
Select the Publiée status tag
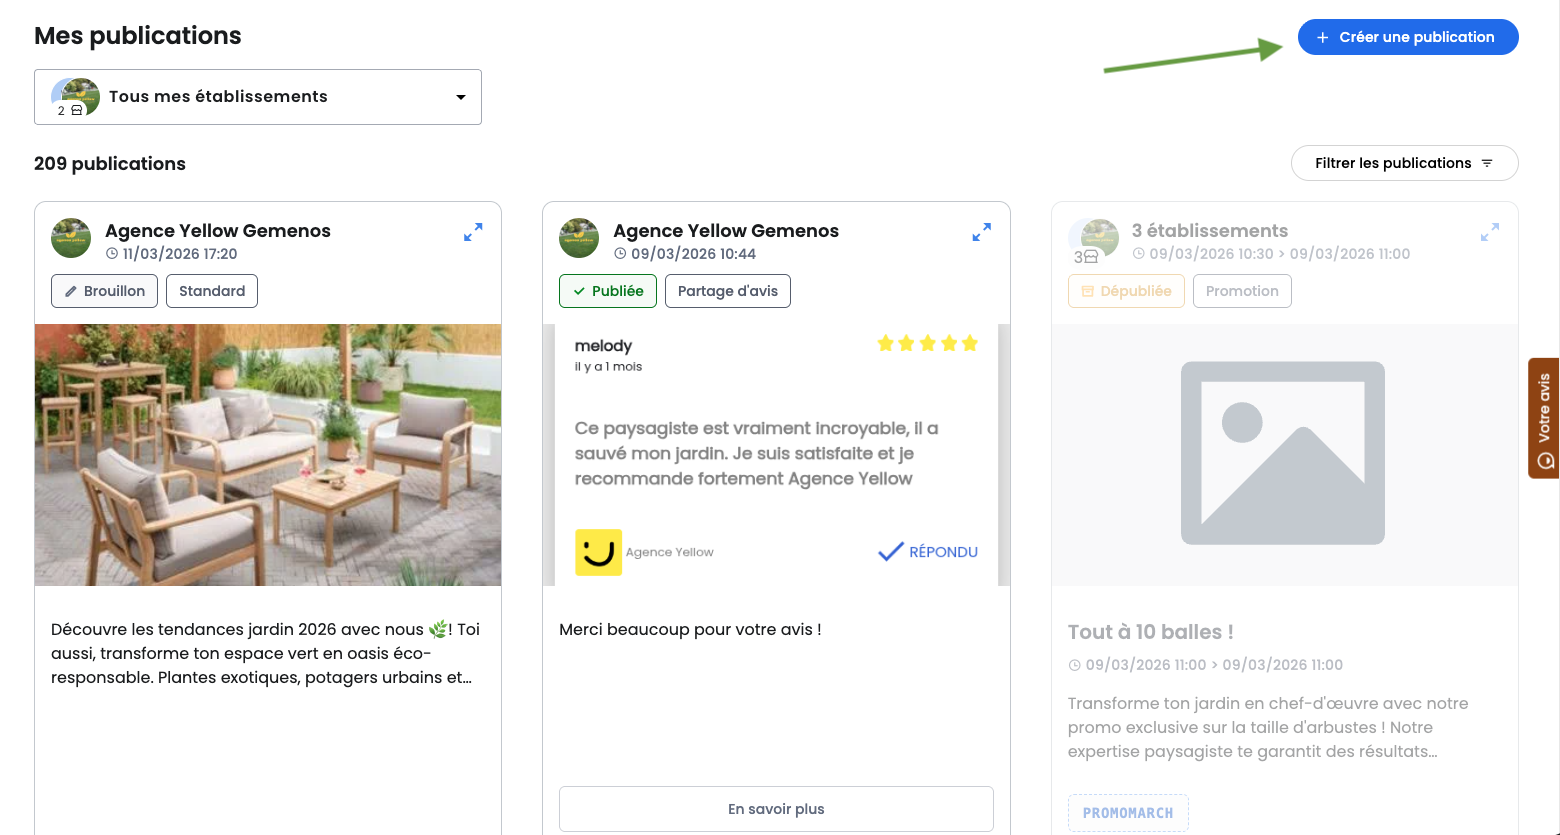[608, 291]
